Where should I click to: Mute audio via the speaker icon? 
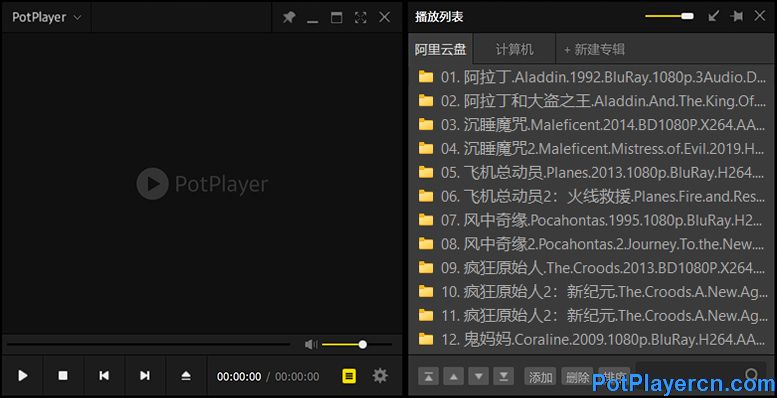point(311,344)
